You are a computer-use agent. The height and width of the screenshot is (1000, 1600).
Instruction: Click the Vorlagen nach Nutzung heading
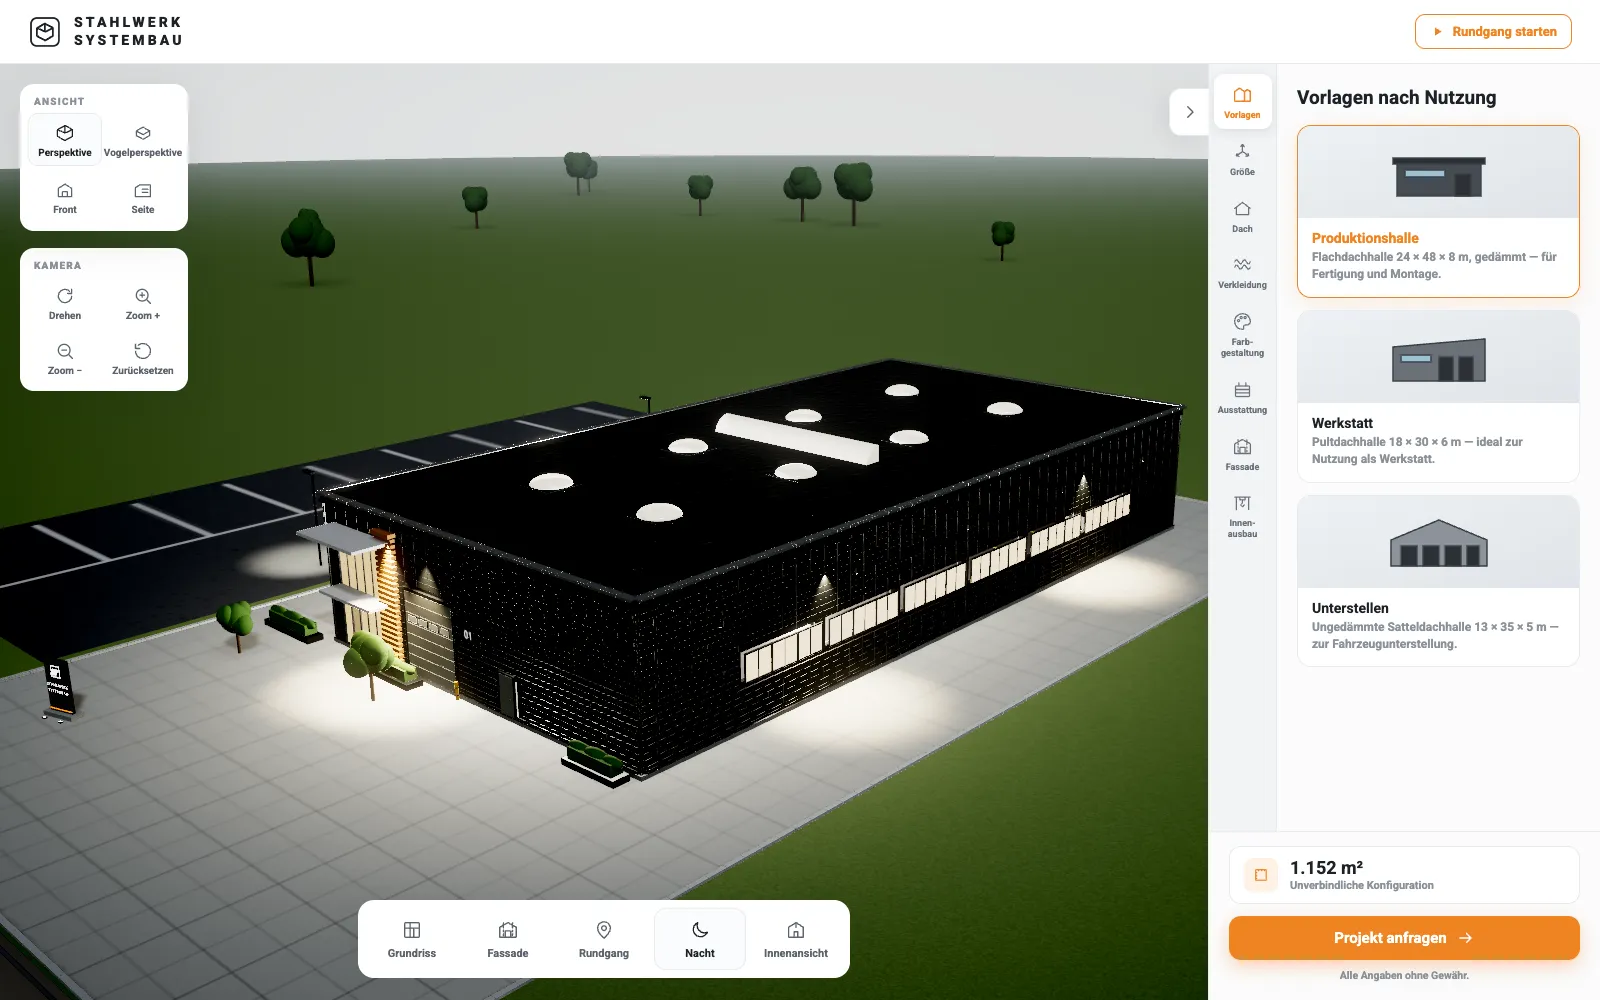[1396, 97]
